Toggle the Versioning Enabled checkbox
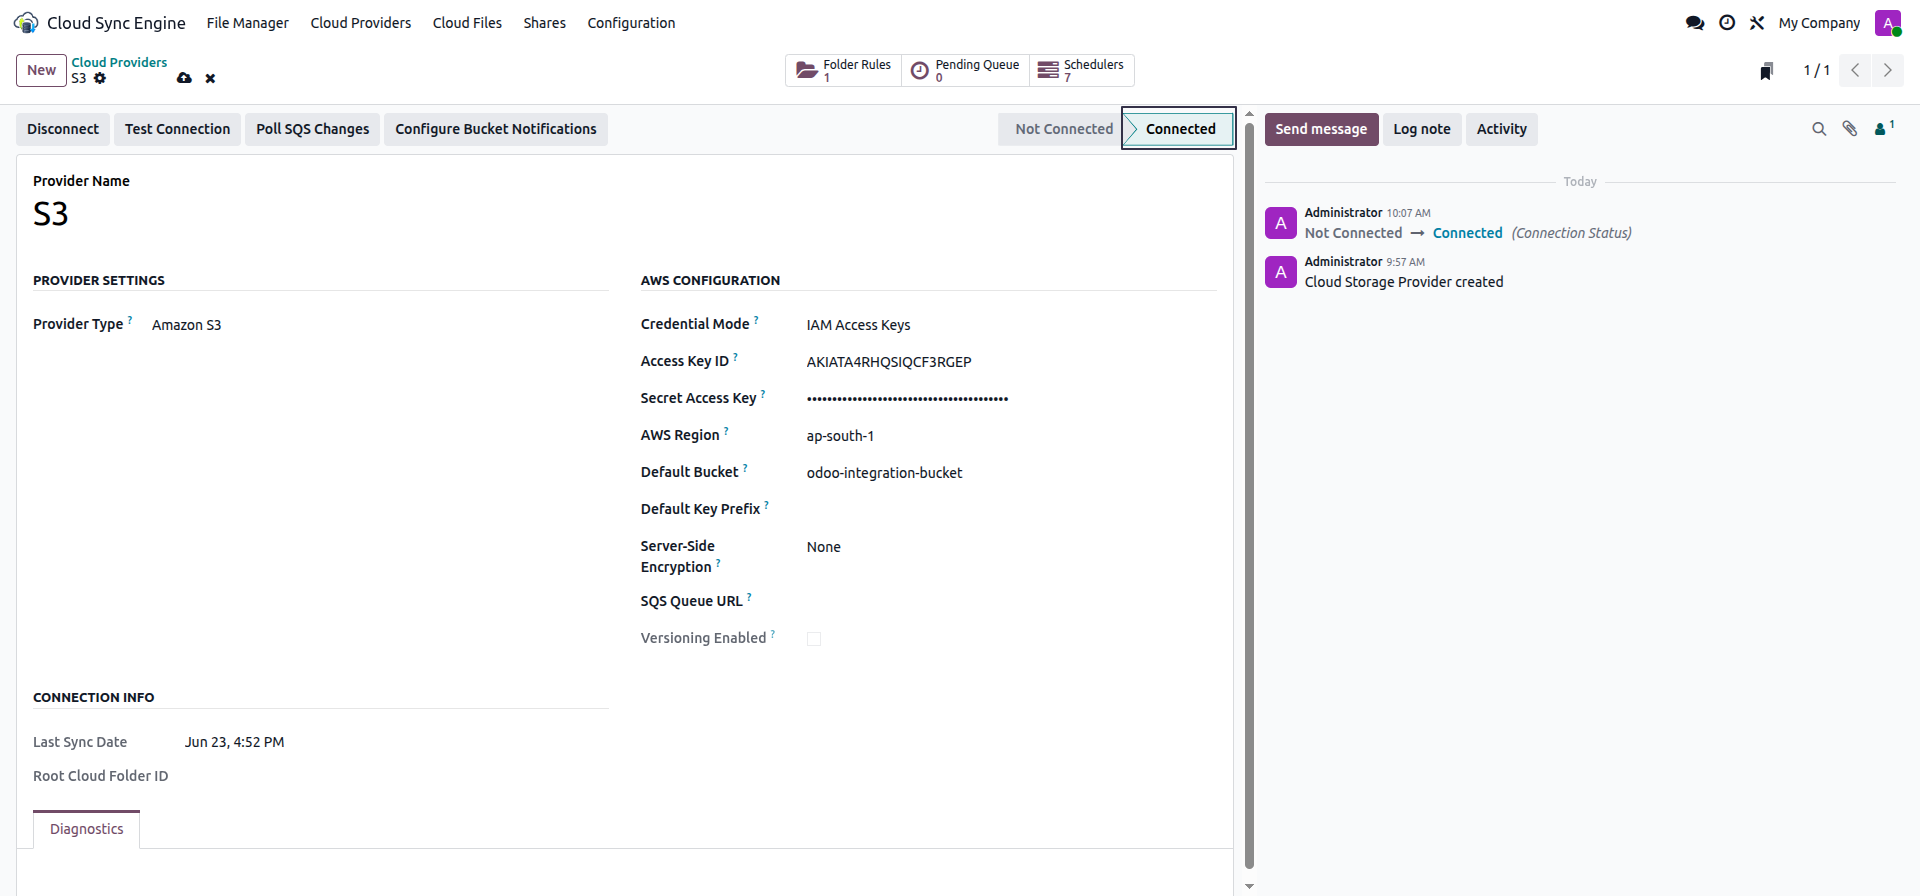Screen dimensions: 1920x896 814,639
